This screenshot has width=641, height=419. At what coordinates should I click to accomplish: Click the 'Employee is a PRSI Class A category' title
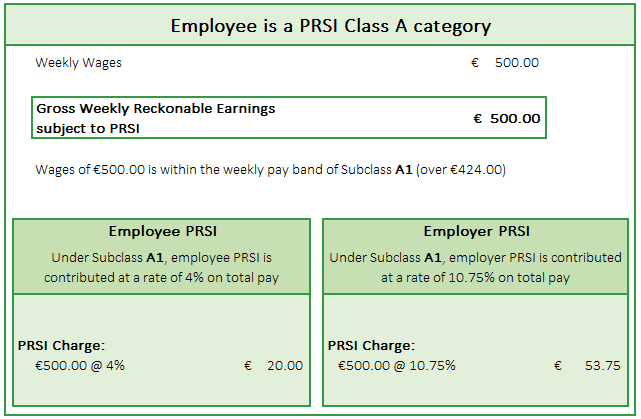click(331, 24)
